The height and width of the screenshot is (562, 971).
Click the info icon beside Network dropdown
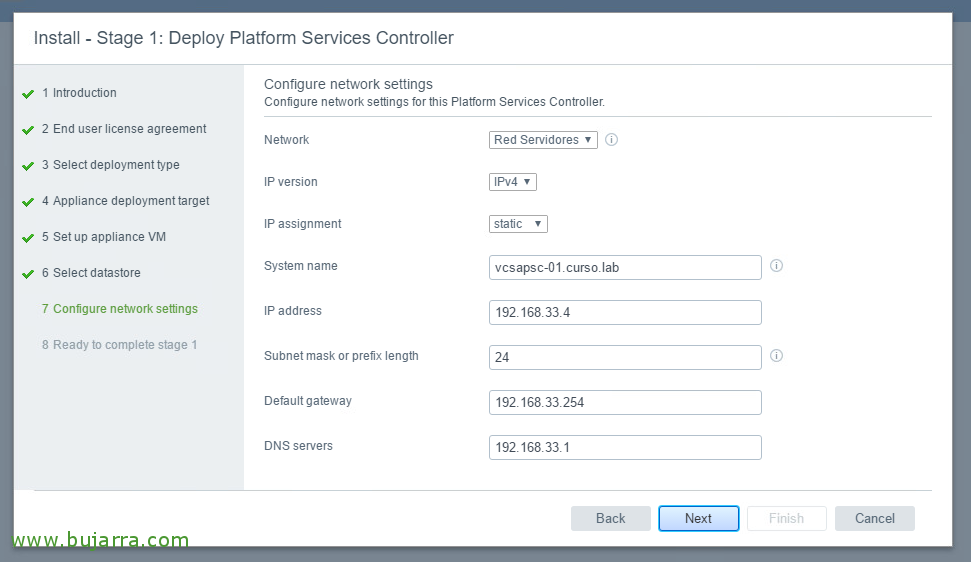611,140
